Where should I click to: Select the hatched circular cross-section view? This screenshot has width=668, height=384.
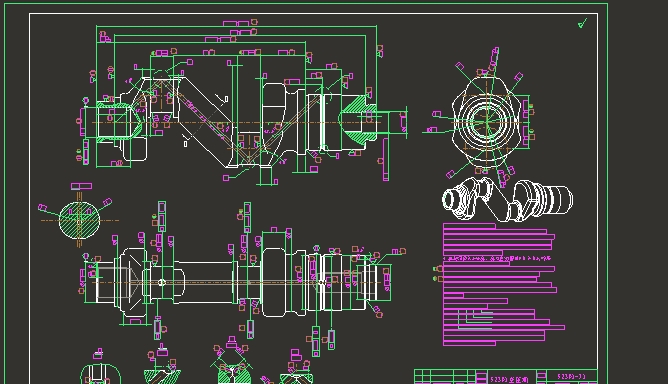(x=79, y=220)
